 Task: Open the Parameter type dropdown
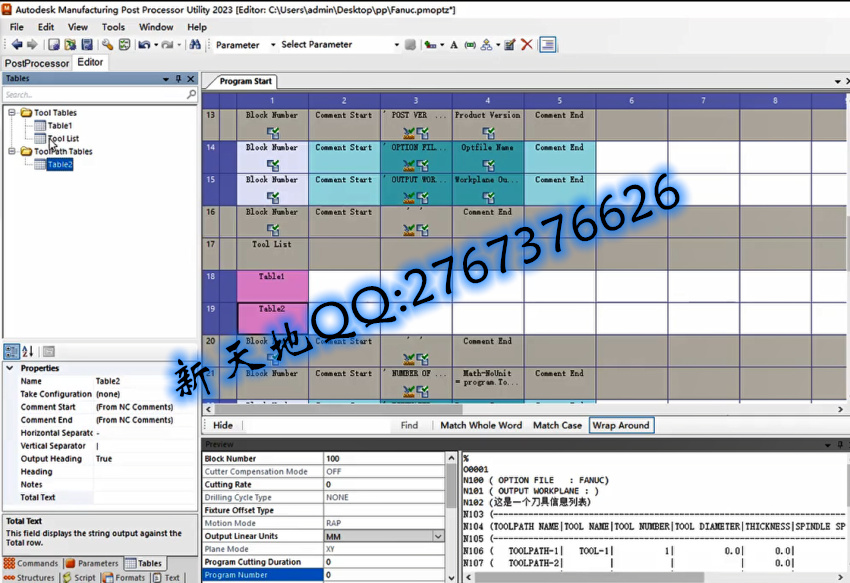[x=273, y=44]
